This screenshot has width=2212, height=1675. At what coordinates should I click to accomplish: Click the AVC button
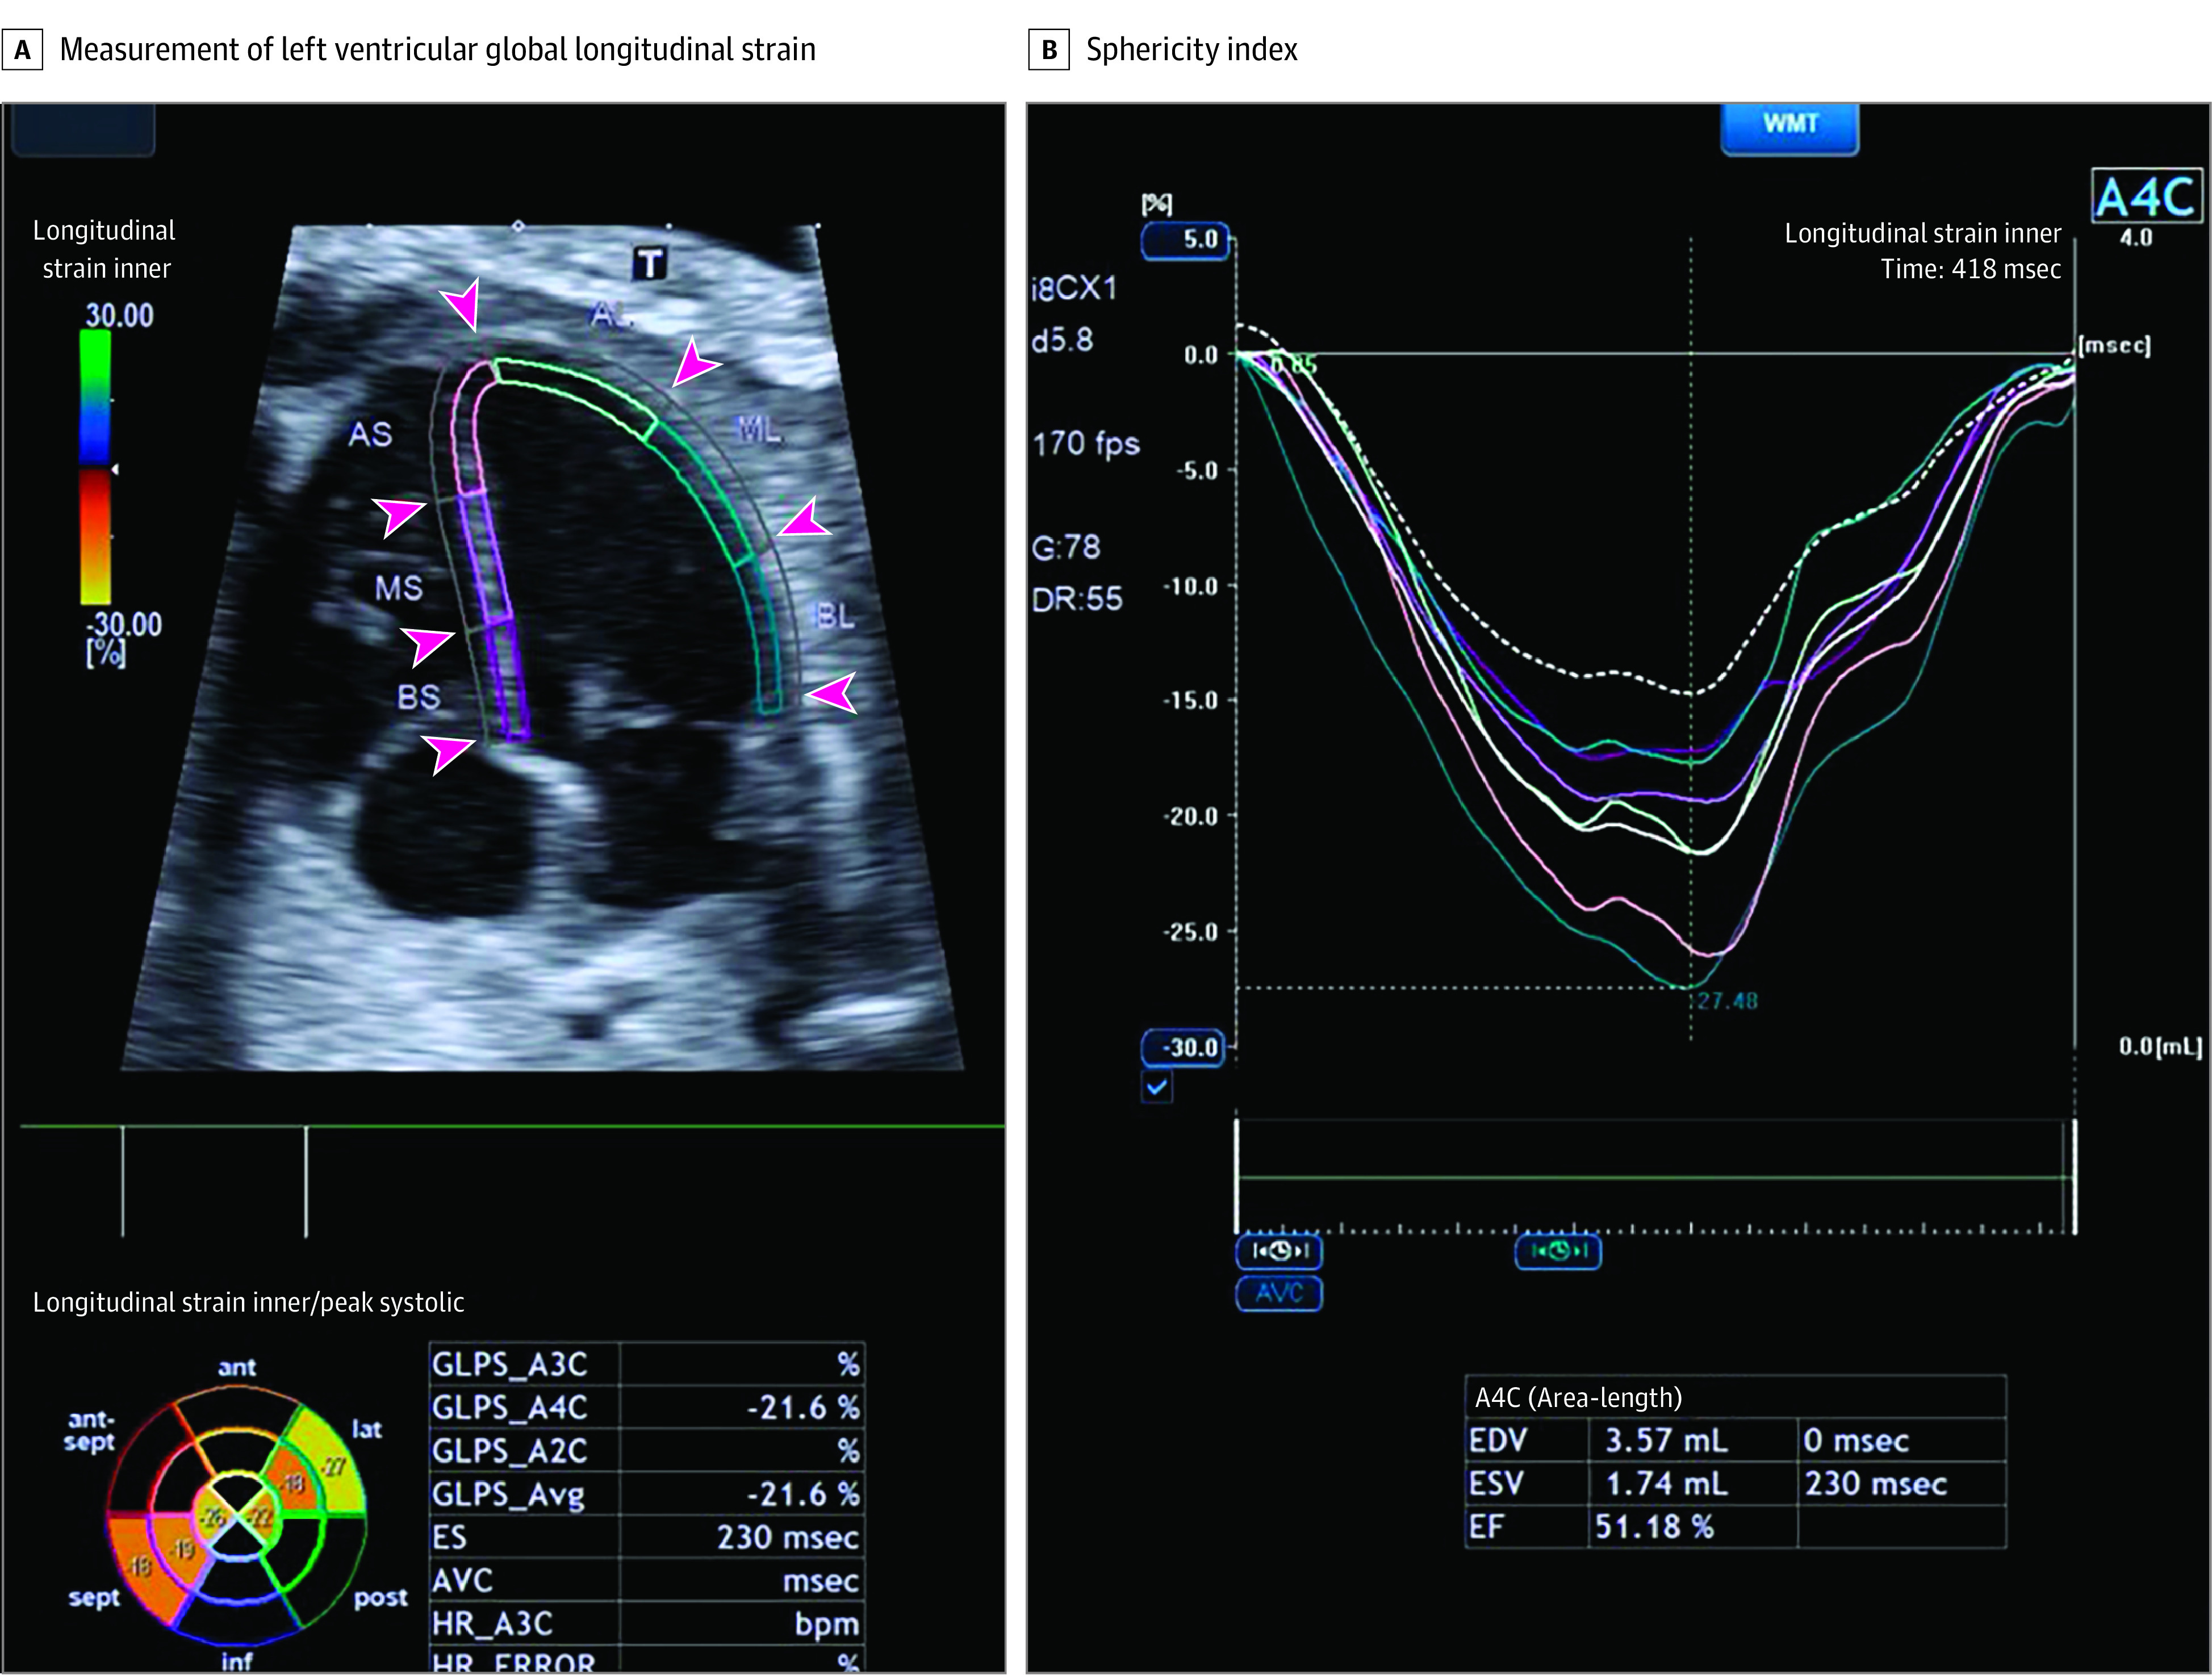(1279, 1293)
